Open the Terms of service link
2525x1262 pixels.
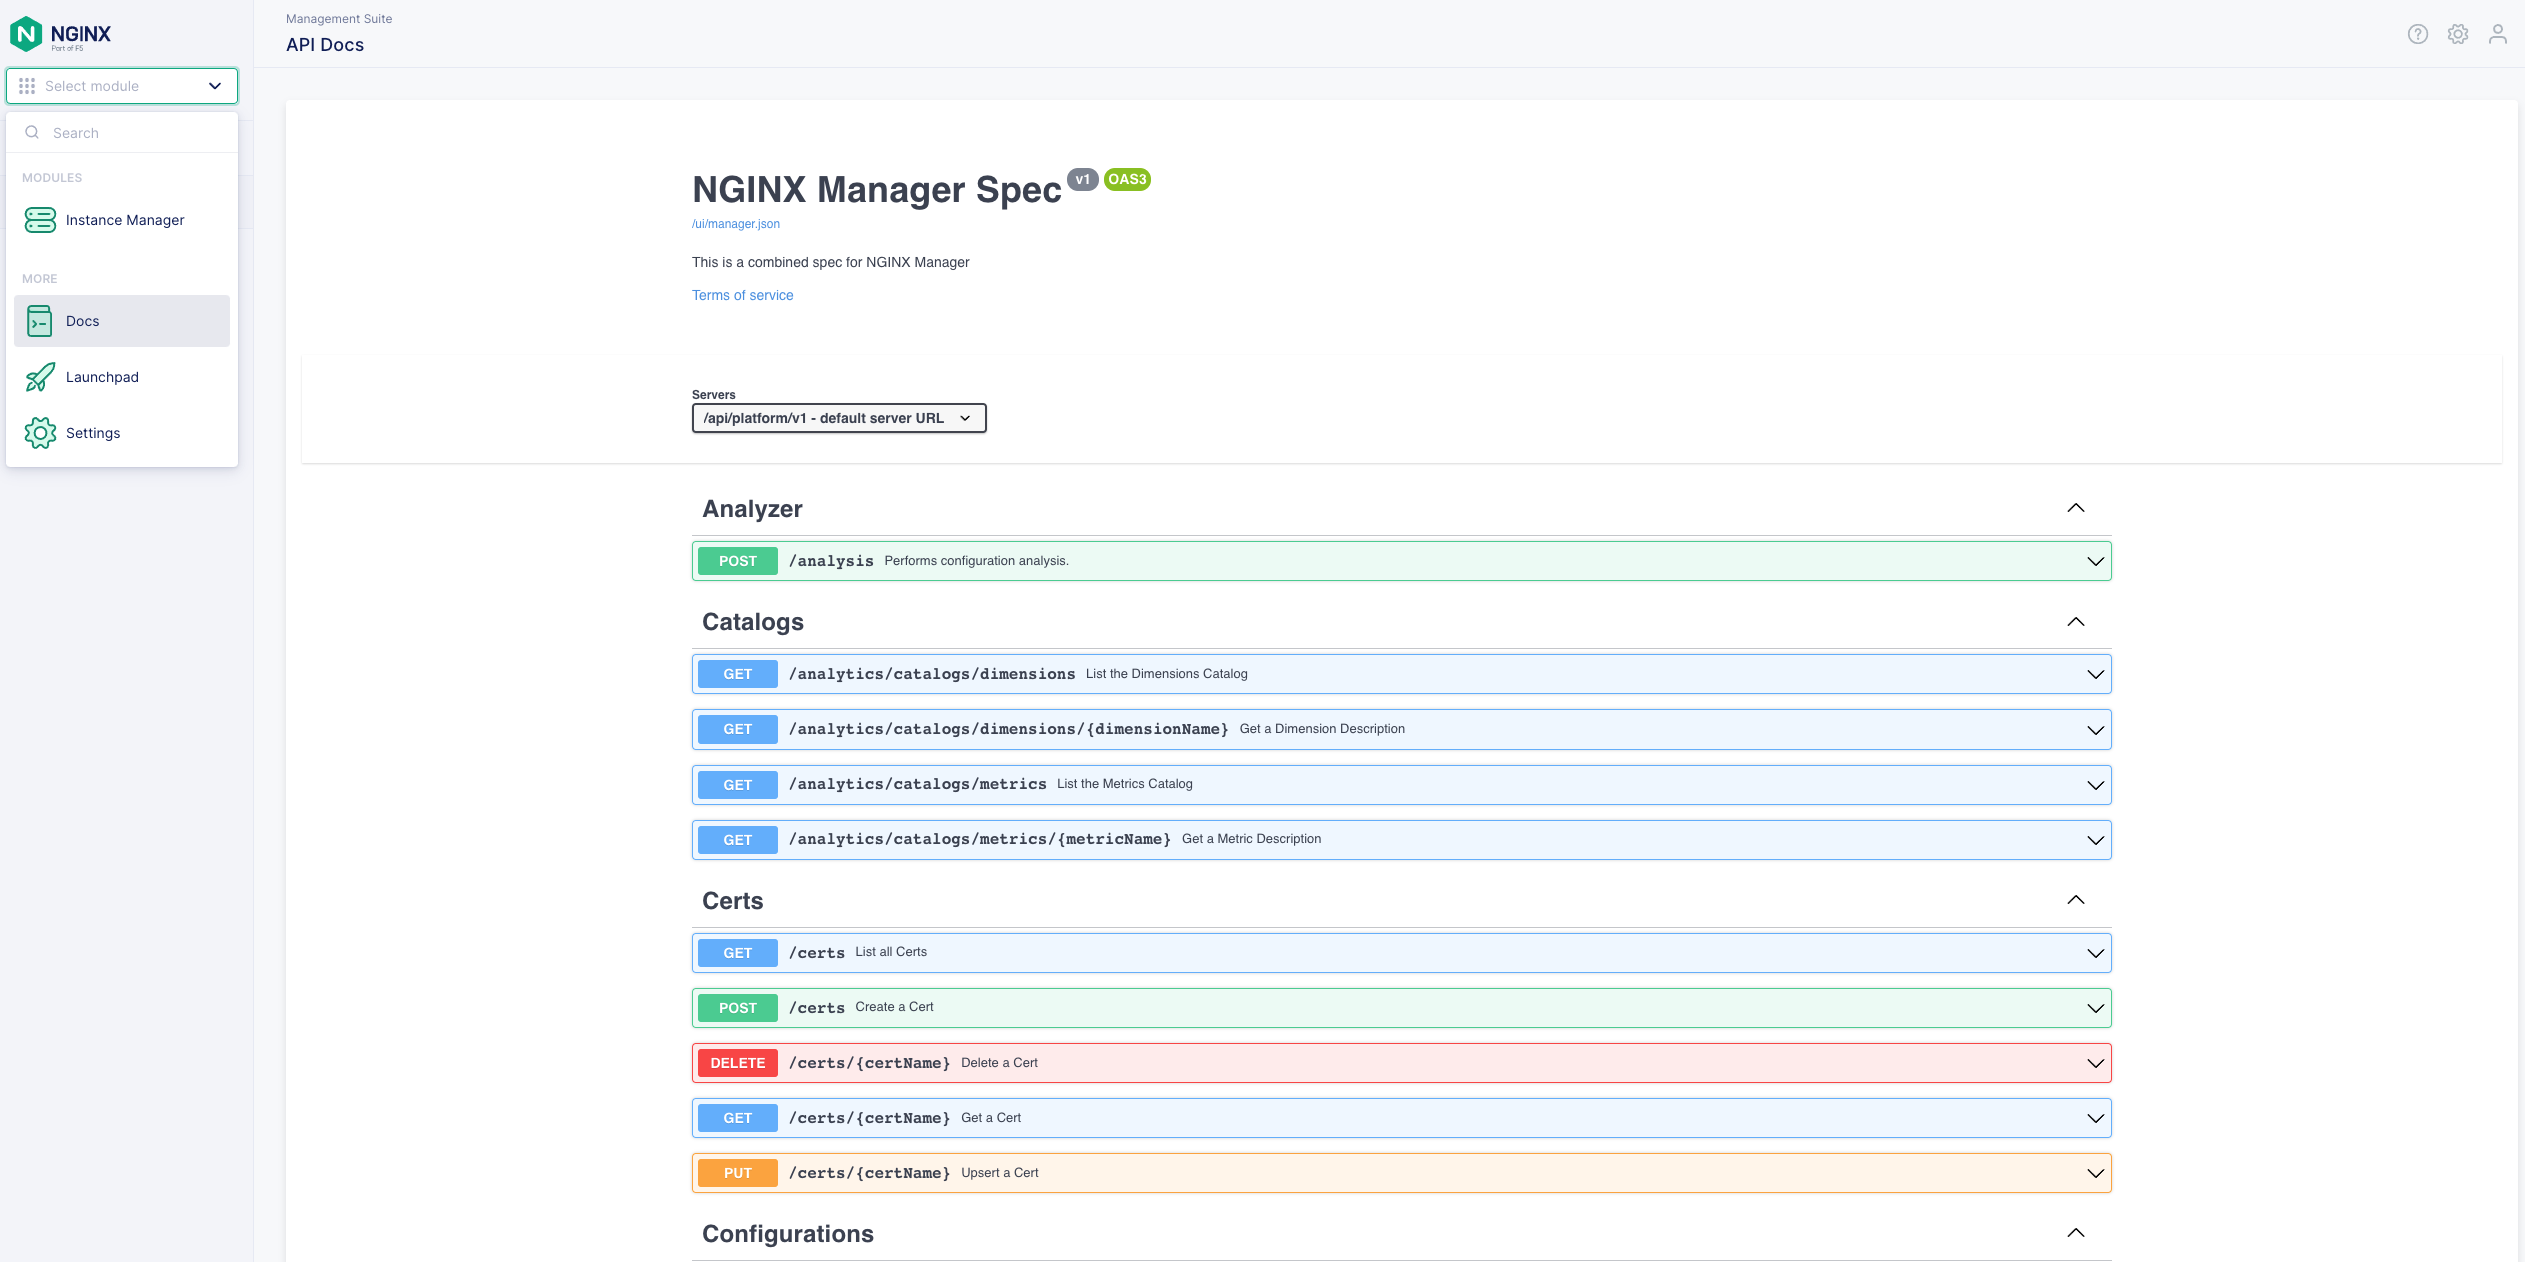[742, 295]
